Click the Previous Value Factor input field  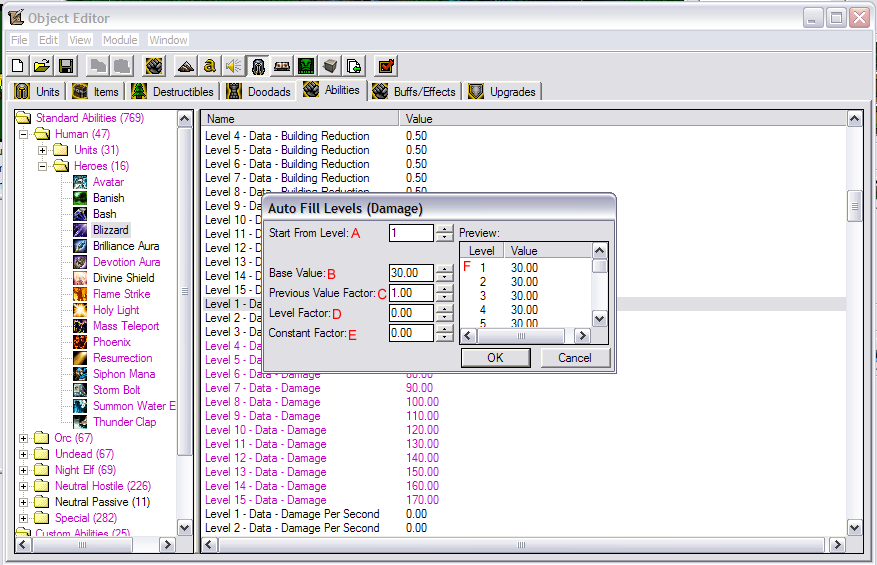pos(411,293)
